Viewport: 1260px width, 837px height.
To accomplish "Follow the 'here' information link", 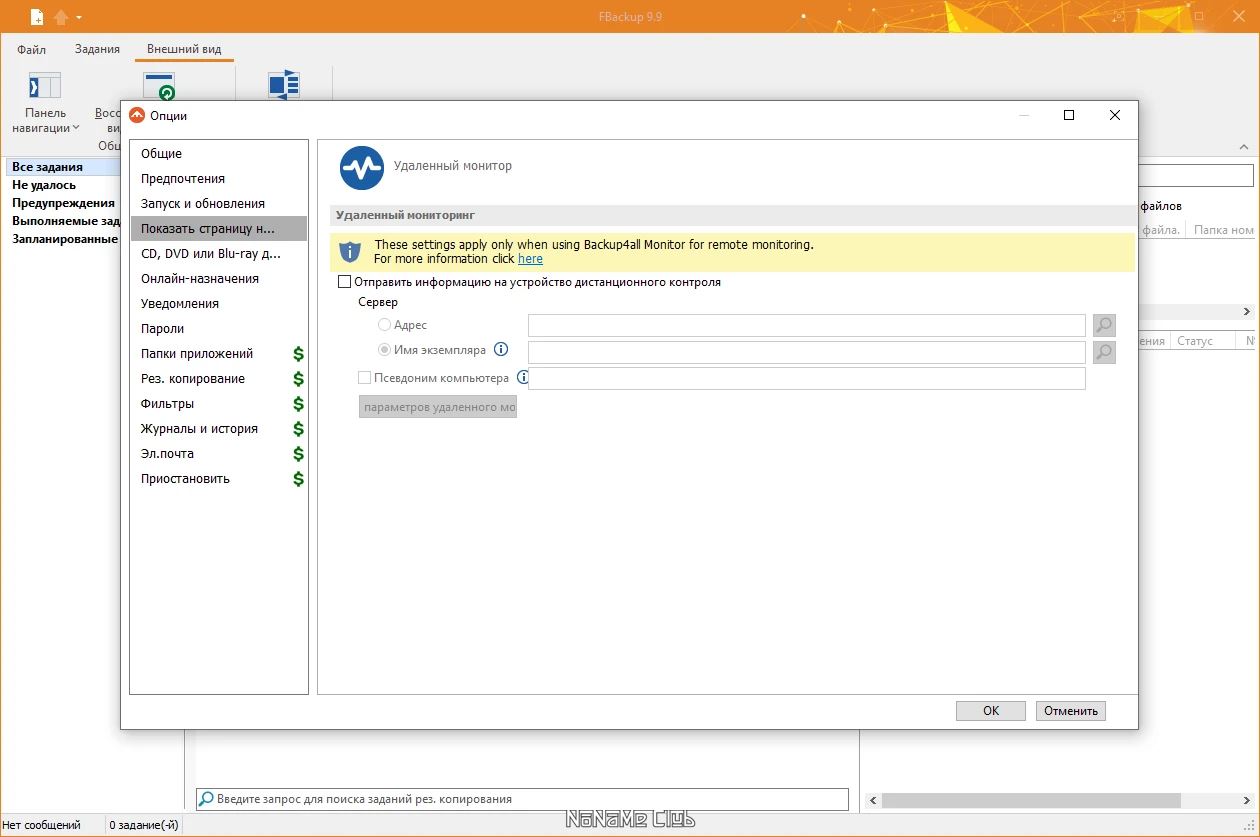I will pyautogui.click(x=530, y=259).
